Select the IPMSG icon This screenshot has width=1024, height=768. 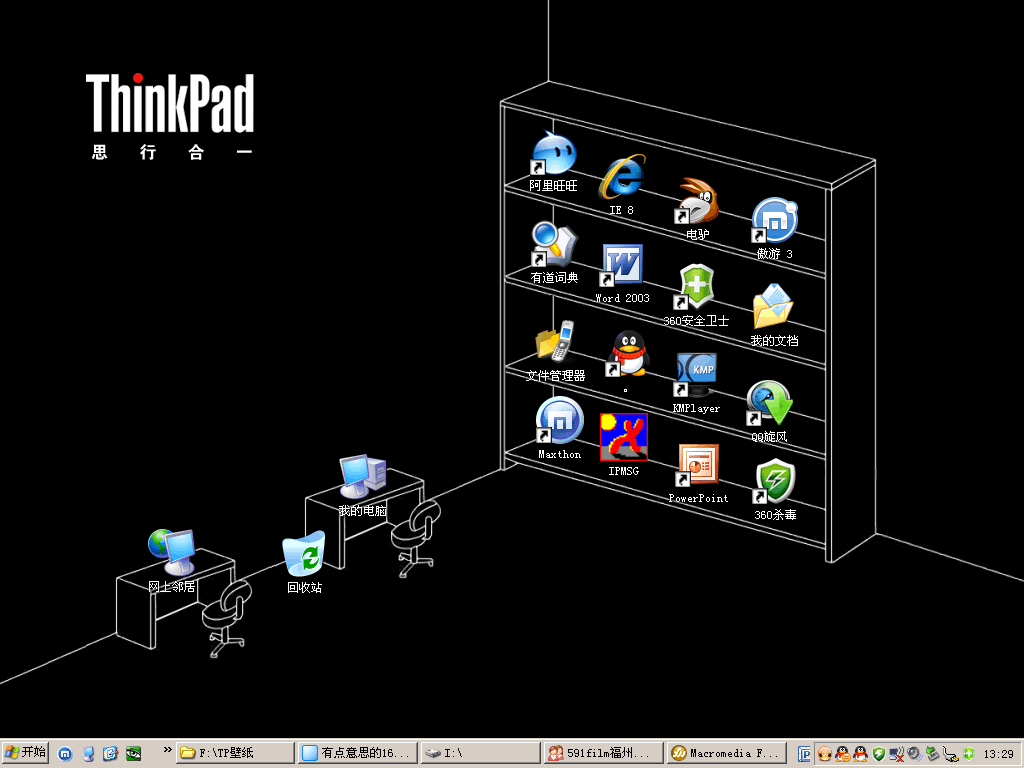[624, 444]
